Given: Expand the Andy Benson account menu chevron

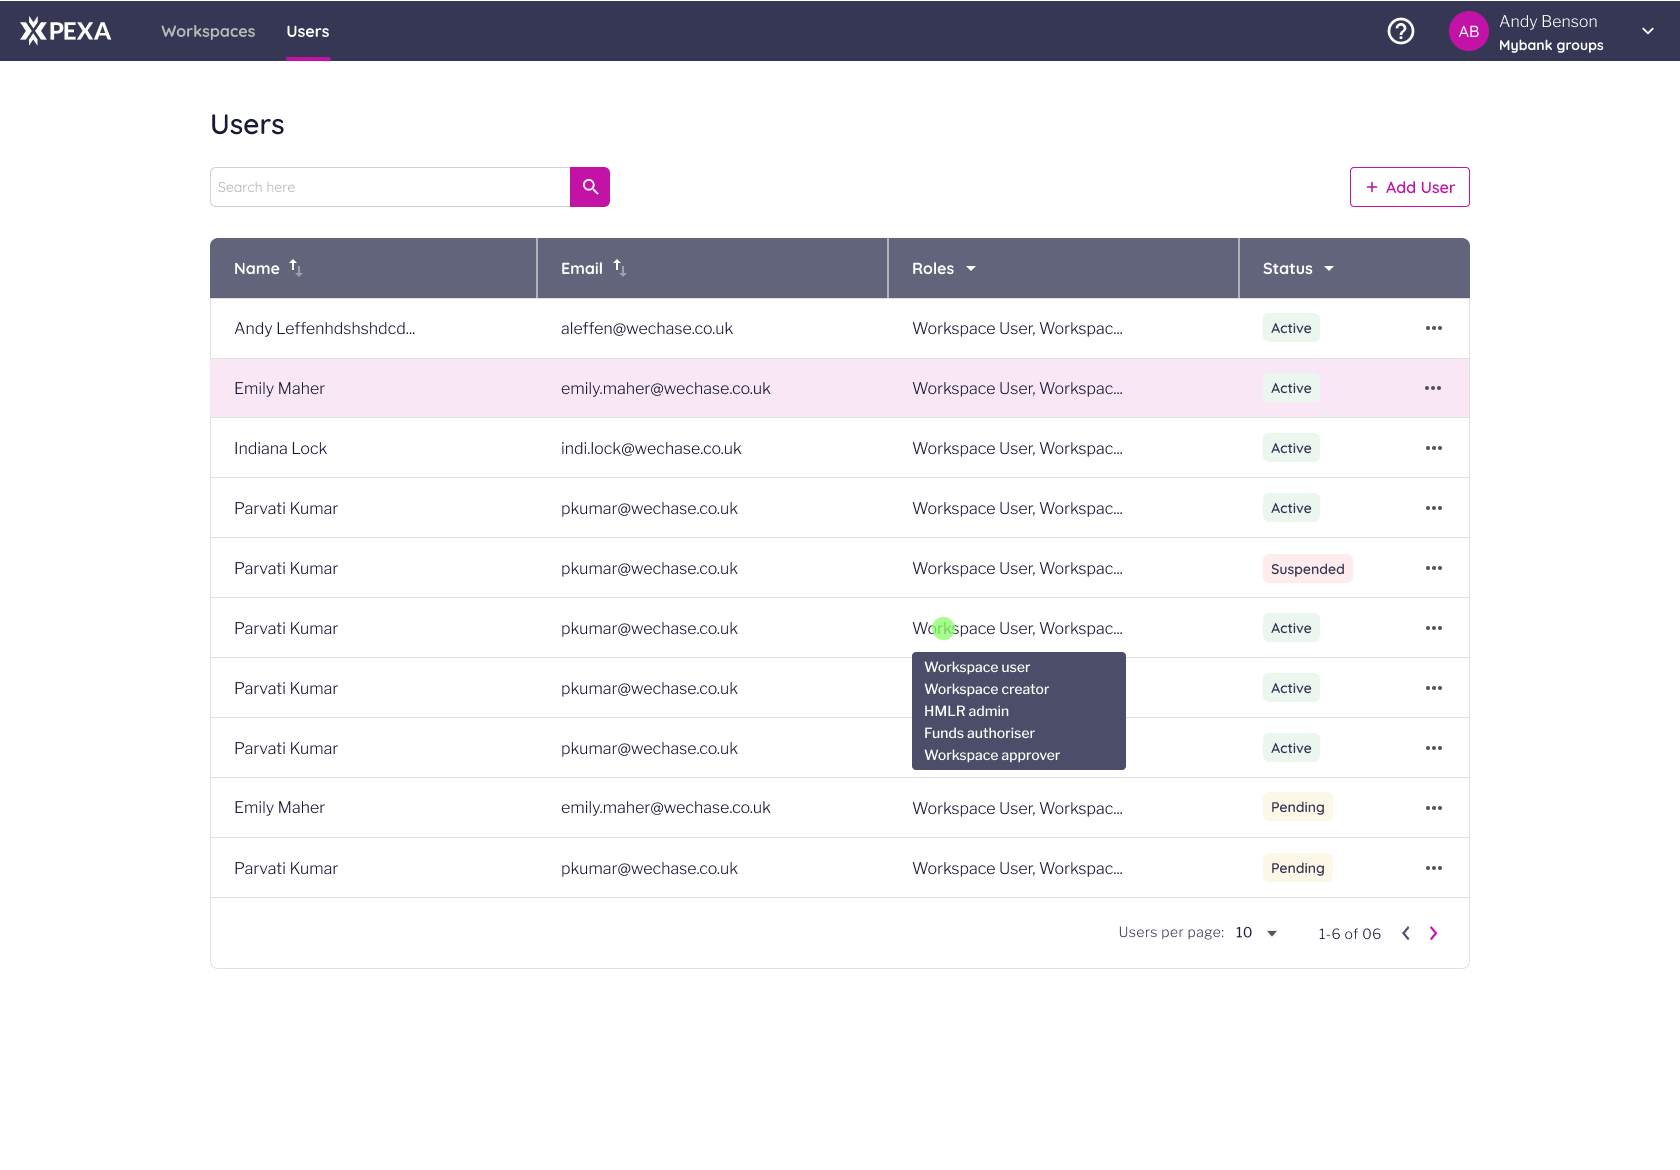Looking at the screenshot, I should (x=1647, y=31).
